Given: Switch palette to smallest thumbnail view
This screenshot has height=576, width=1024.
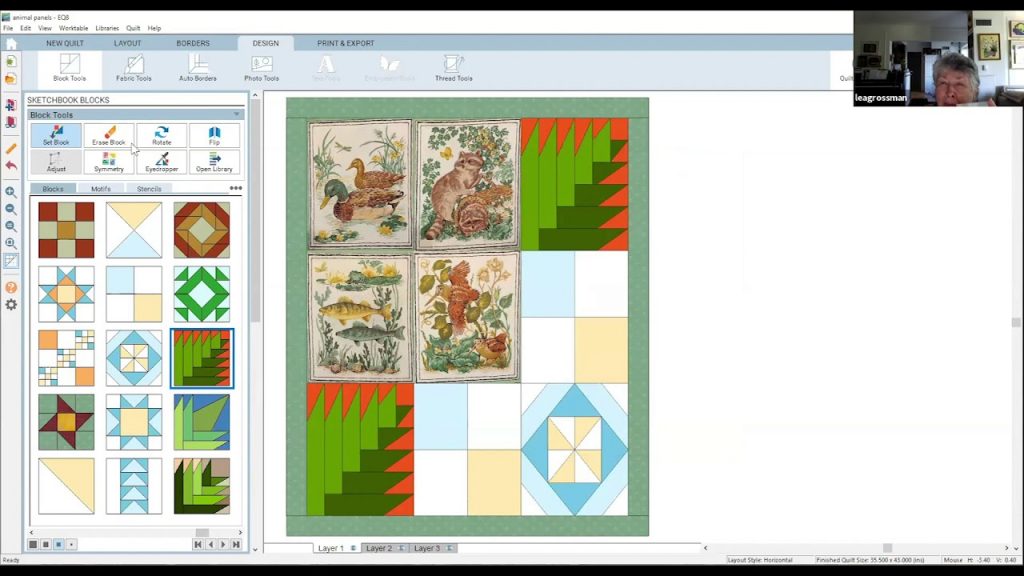Looking at the screenshot, I should tap(72, 544).
